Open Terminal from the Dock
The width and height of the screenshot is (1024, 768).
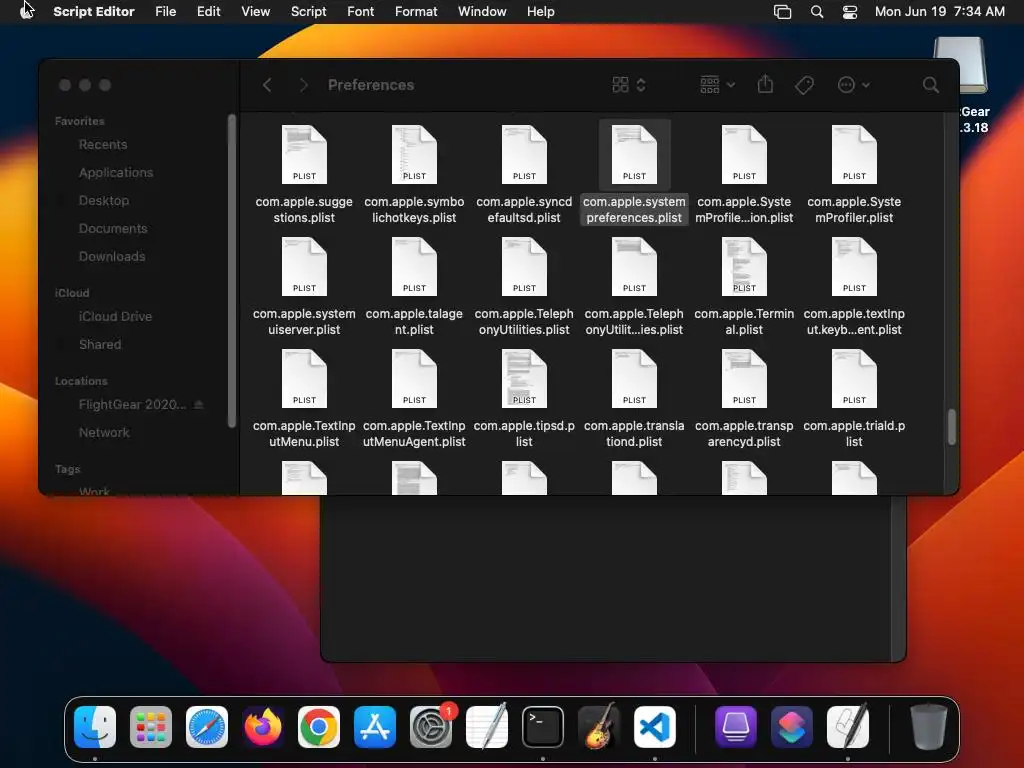(x=543, y=727)
